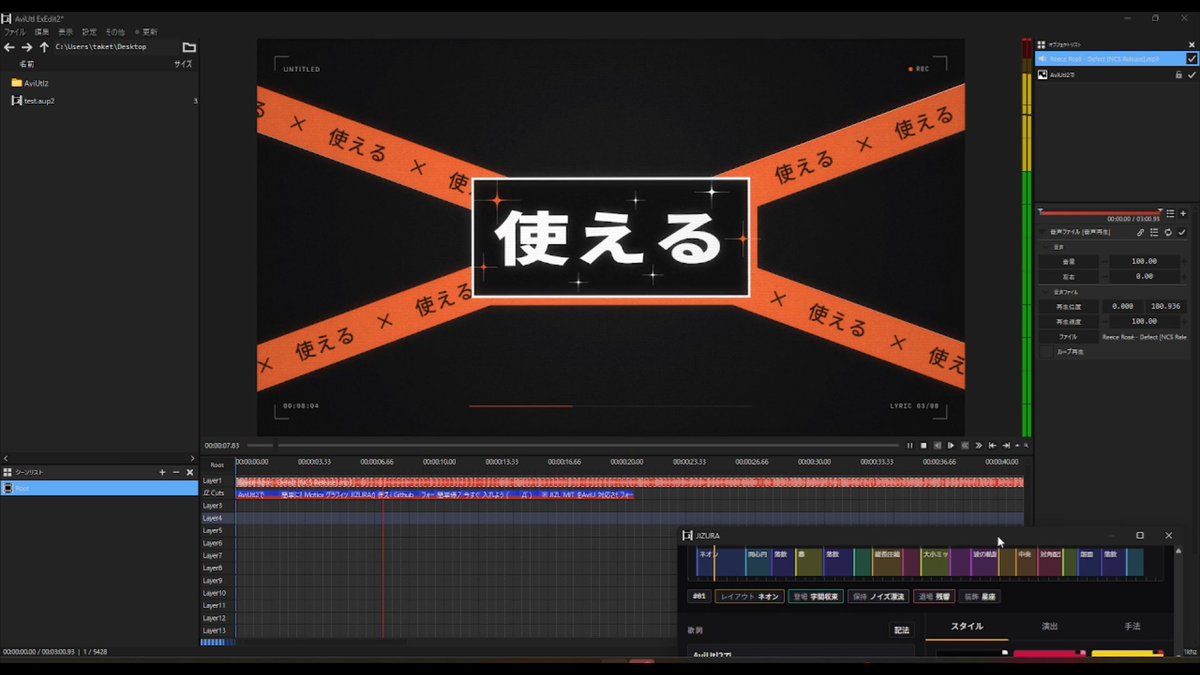Reset the 音声ファイル effect with circular arrow
The height and width of the screenshot is (675, 1200).
coord(1168,232)
